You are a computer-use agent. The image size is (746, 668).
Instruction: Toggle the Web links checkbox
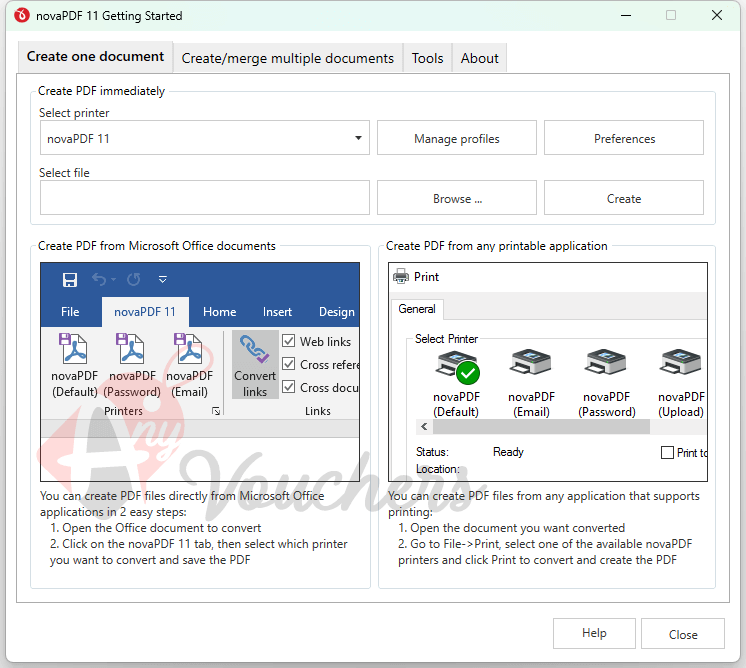[x=289, y=341]
